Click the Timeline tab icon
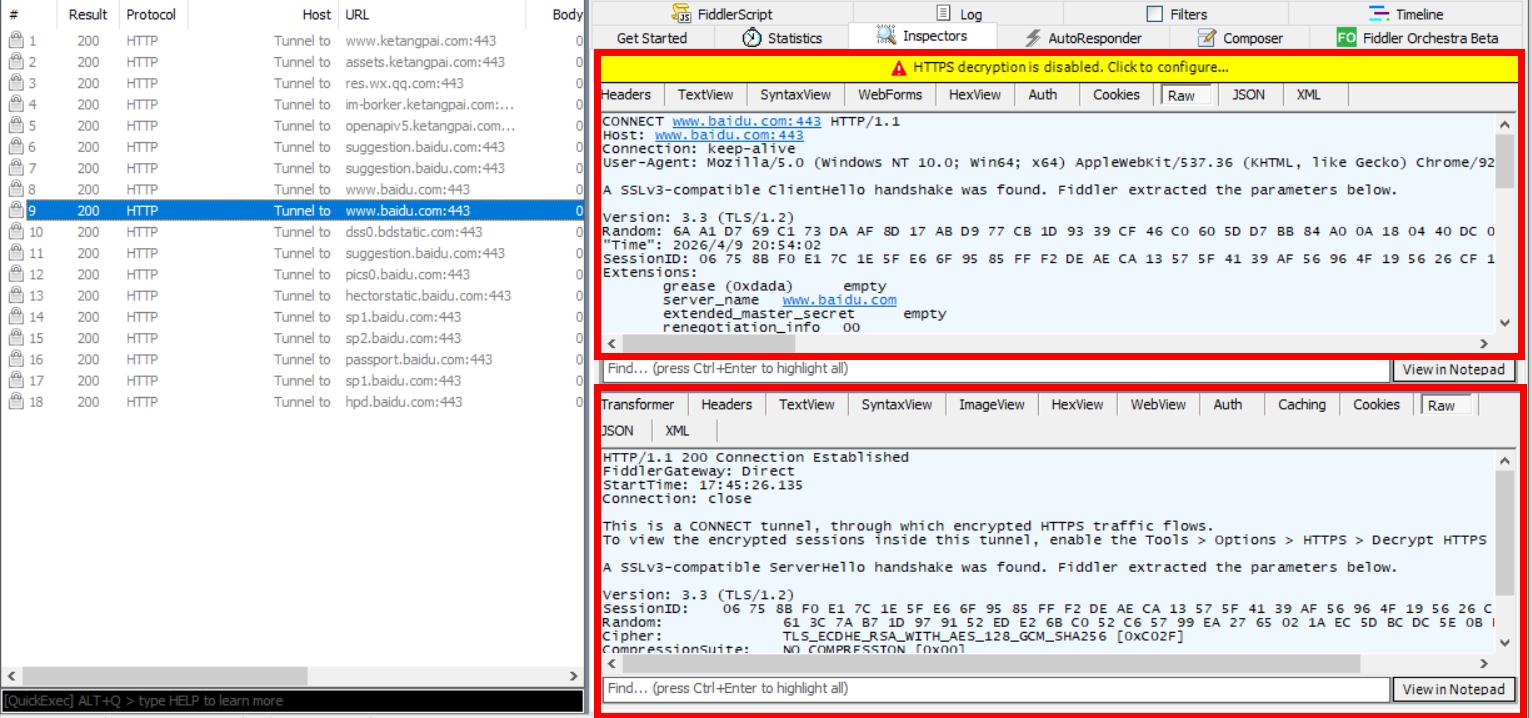 [1379, 14]
